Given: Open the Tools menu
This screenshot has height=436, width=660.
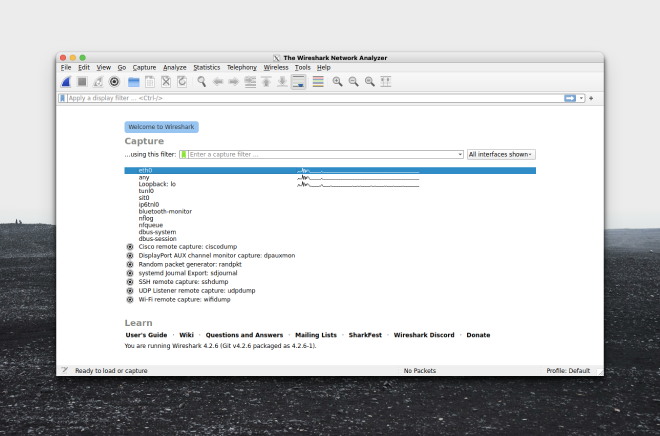Looking at the screenshot, I should (303, 67).
